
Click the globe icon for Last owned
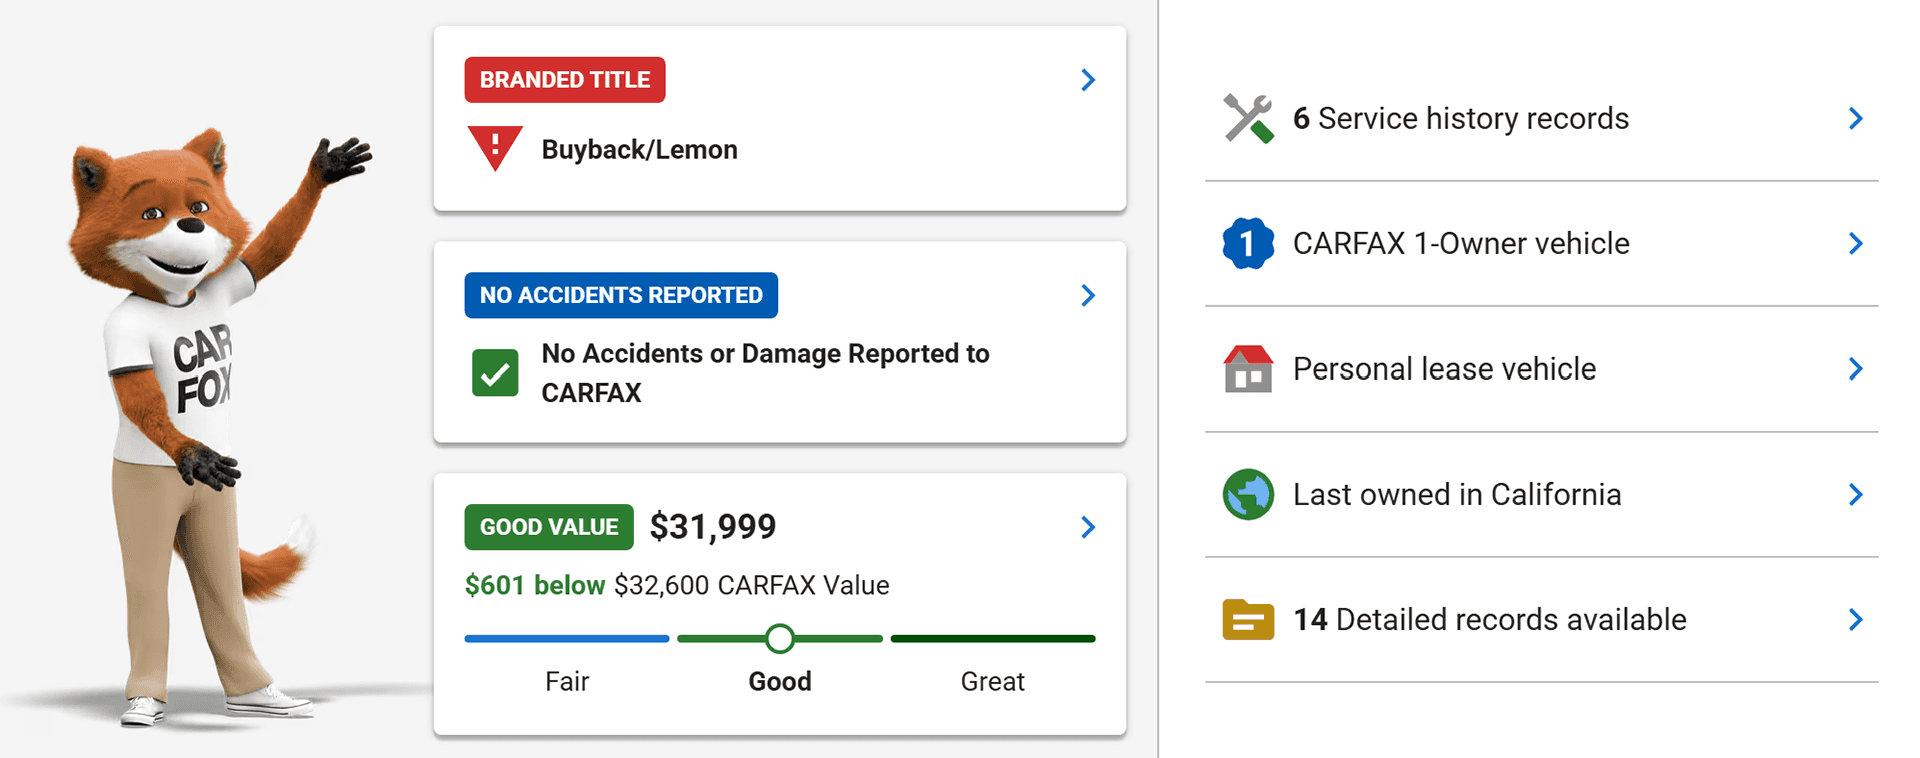[1248, 494]
